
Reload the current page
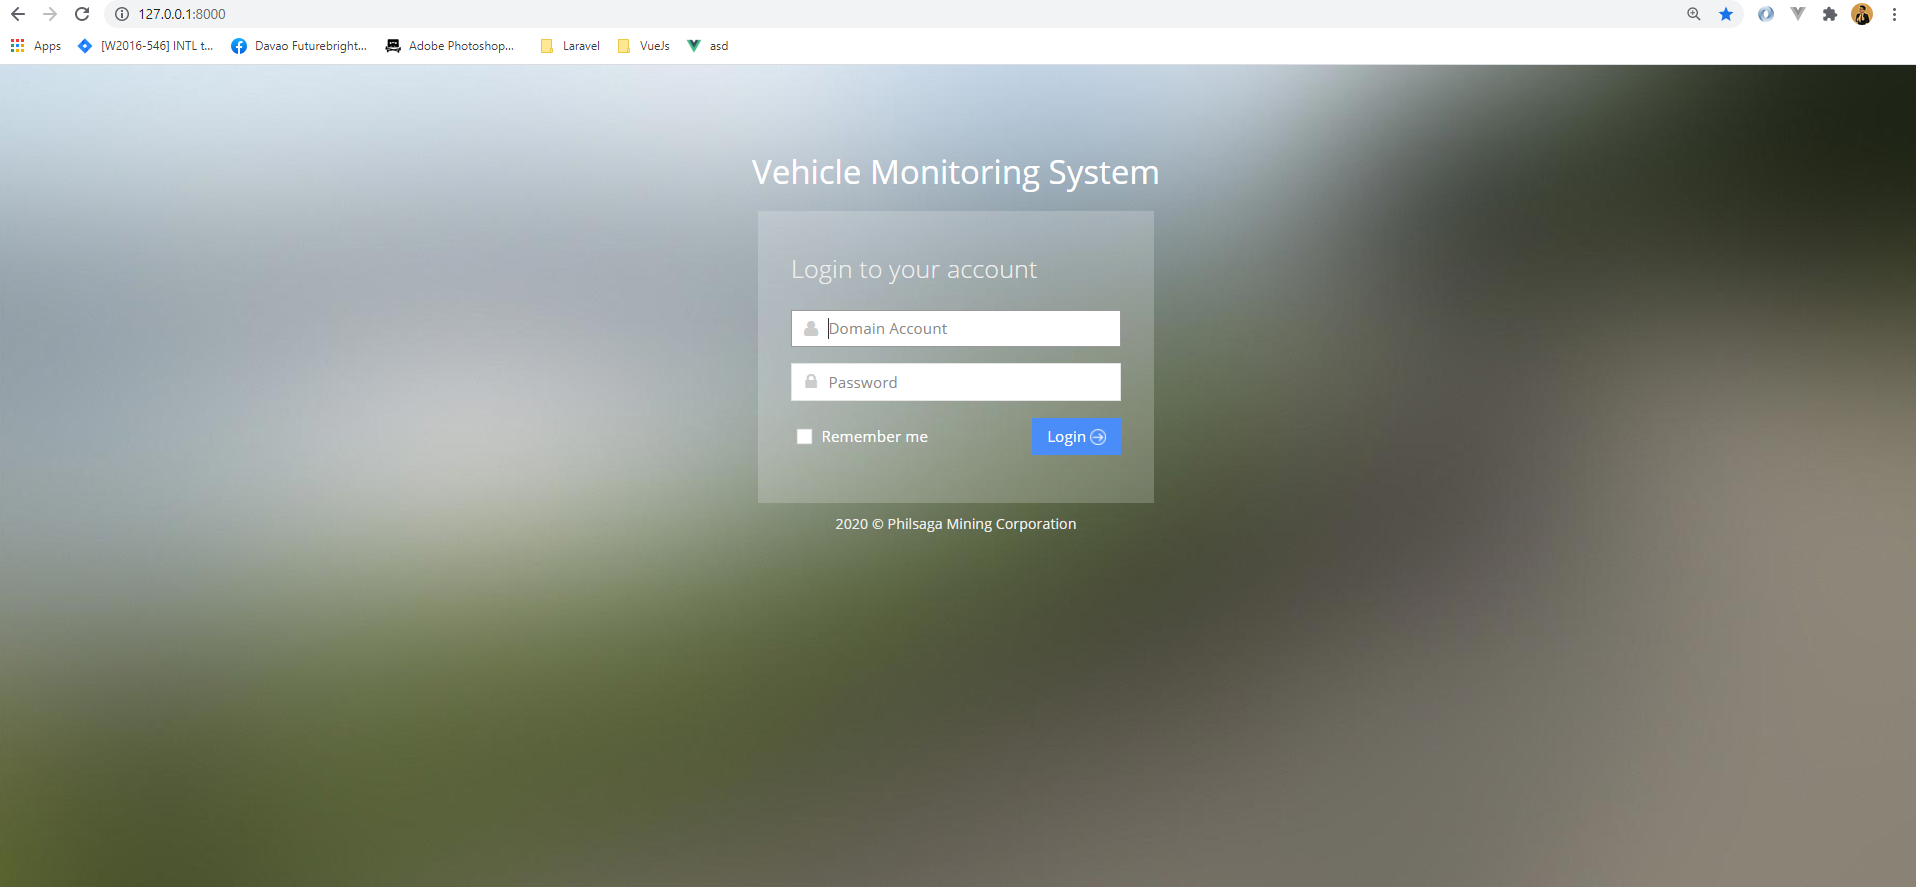82,14
